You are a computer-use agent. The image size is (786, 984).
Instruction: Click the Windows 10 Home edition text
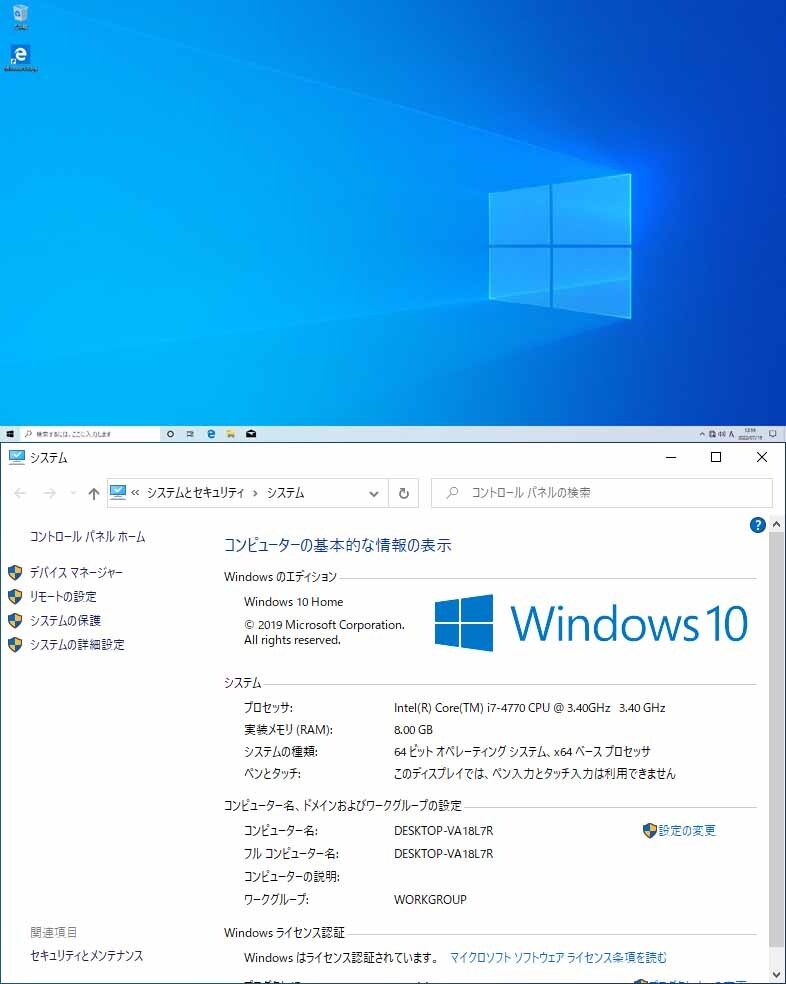[293, 602]
